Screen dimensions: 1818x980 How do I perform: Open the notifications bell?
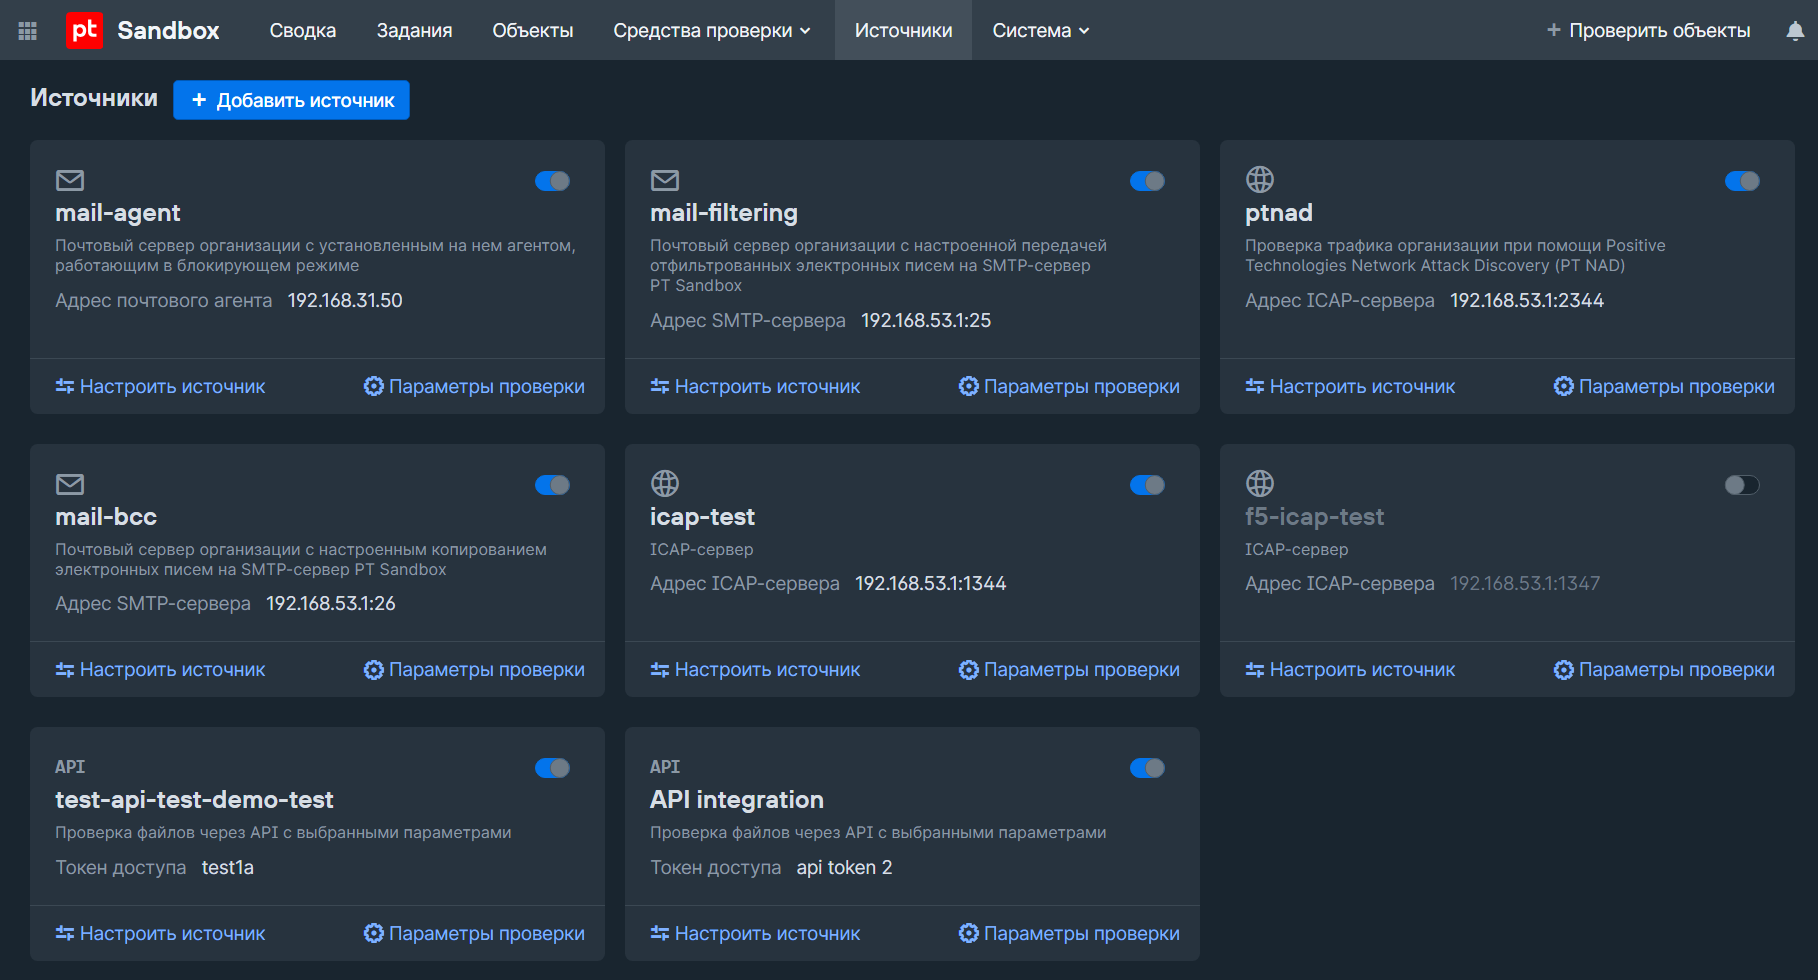[1795, 31]
